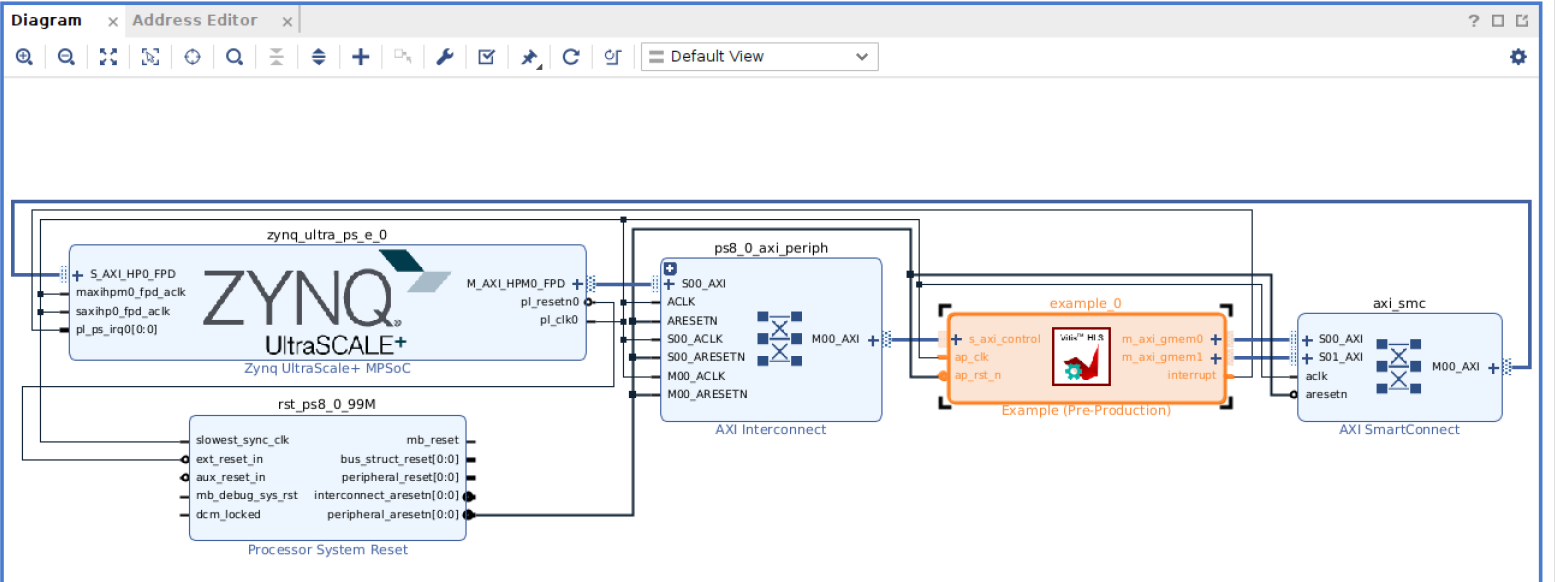The width and height of the screenshot is (1555, 582).
Task: Click the Zoom In toolbar icon
Action: click(x=24, y=57)
